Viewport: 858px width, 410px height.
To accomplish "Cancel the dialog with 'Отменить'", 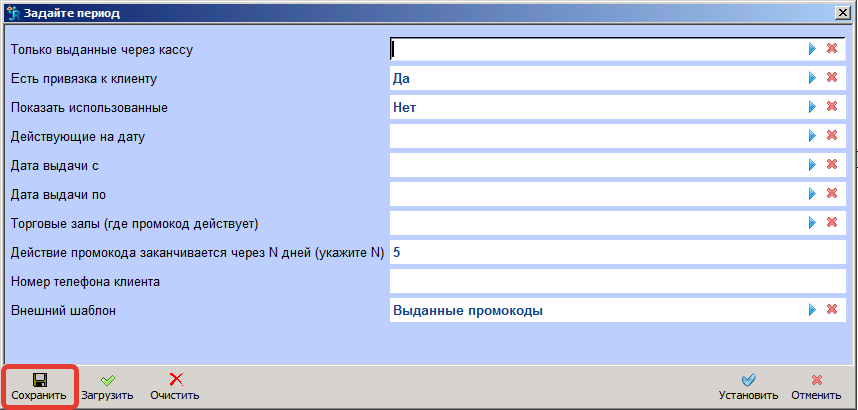I will 816,386.
